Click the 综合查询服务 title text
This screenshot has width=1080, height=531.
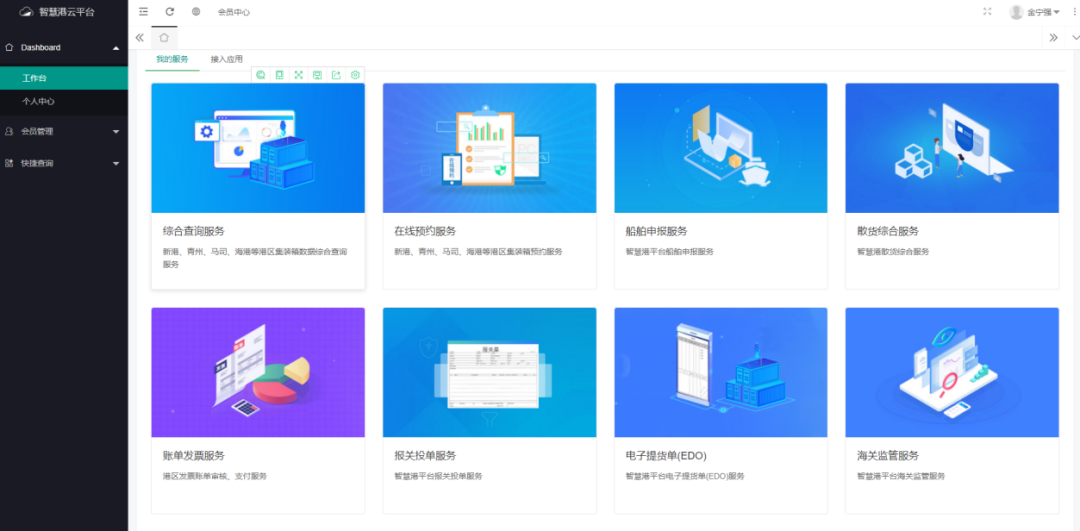pyautogui.click(x=194, y=231)
